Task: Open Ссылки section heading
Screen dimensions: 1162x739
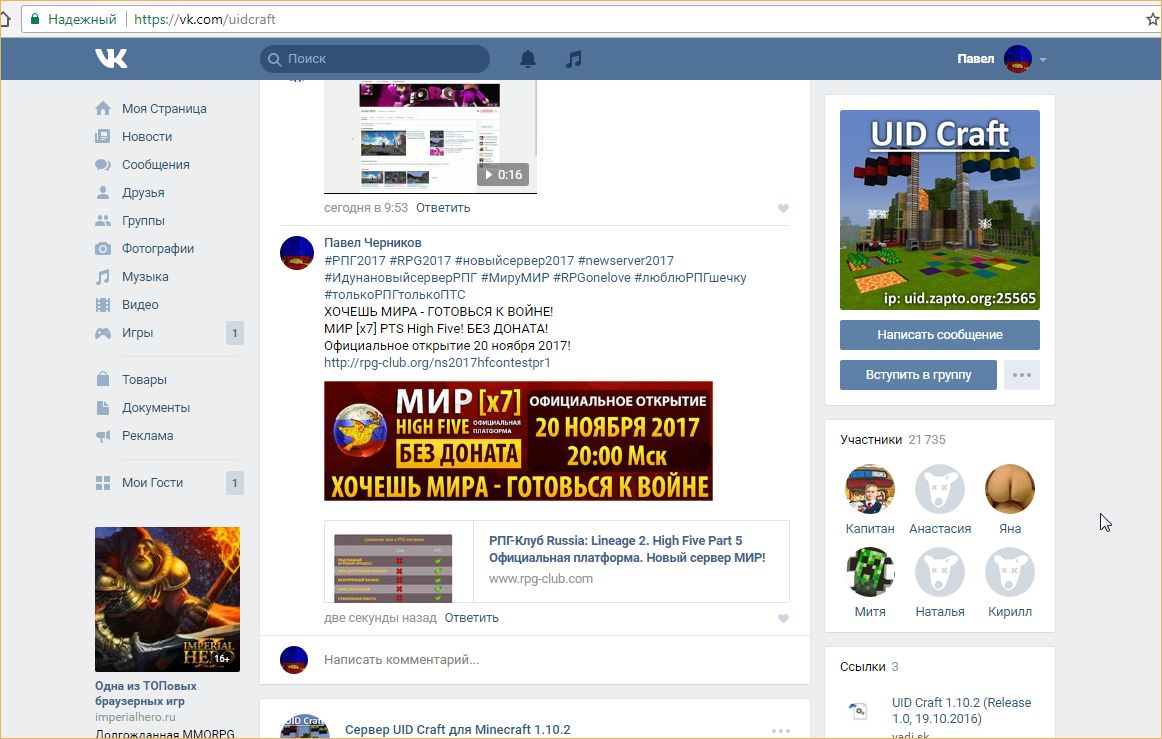Action: pos(863,666)
